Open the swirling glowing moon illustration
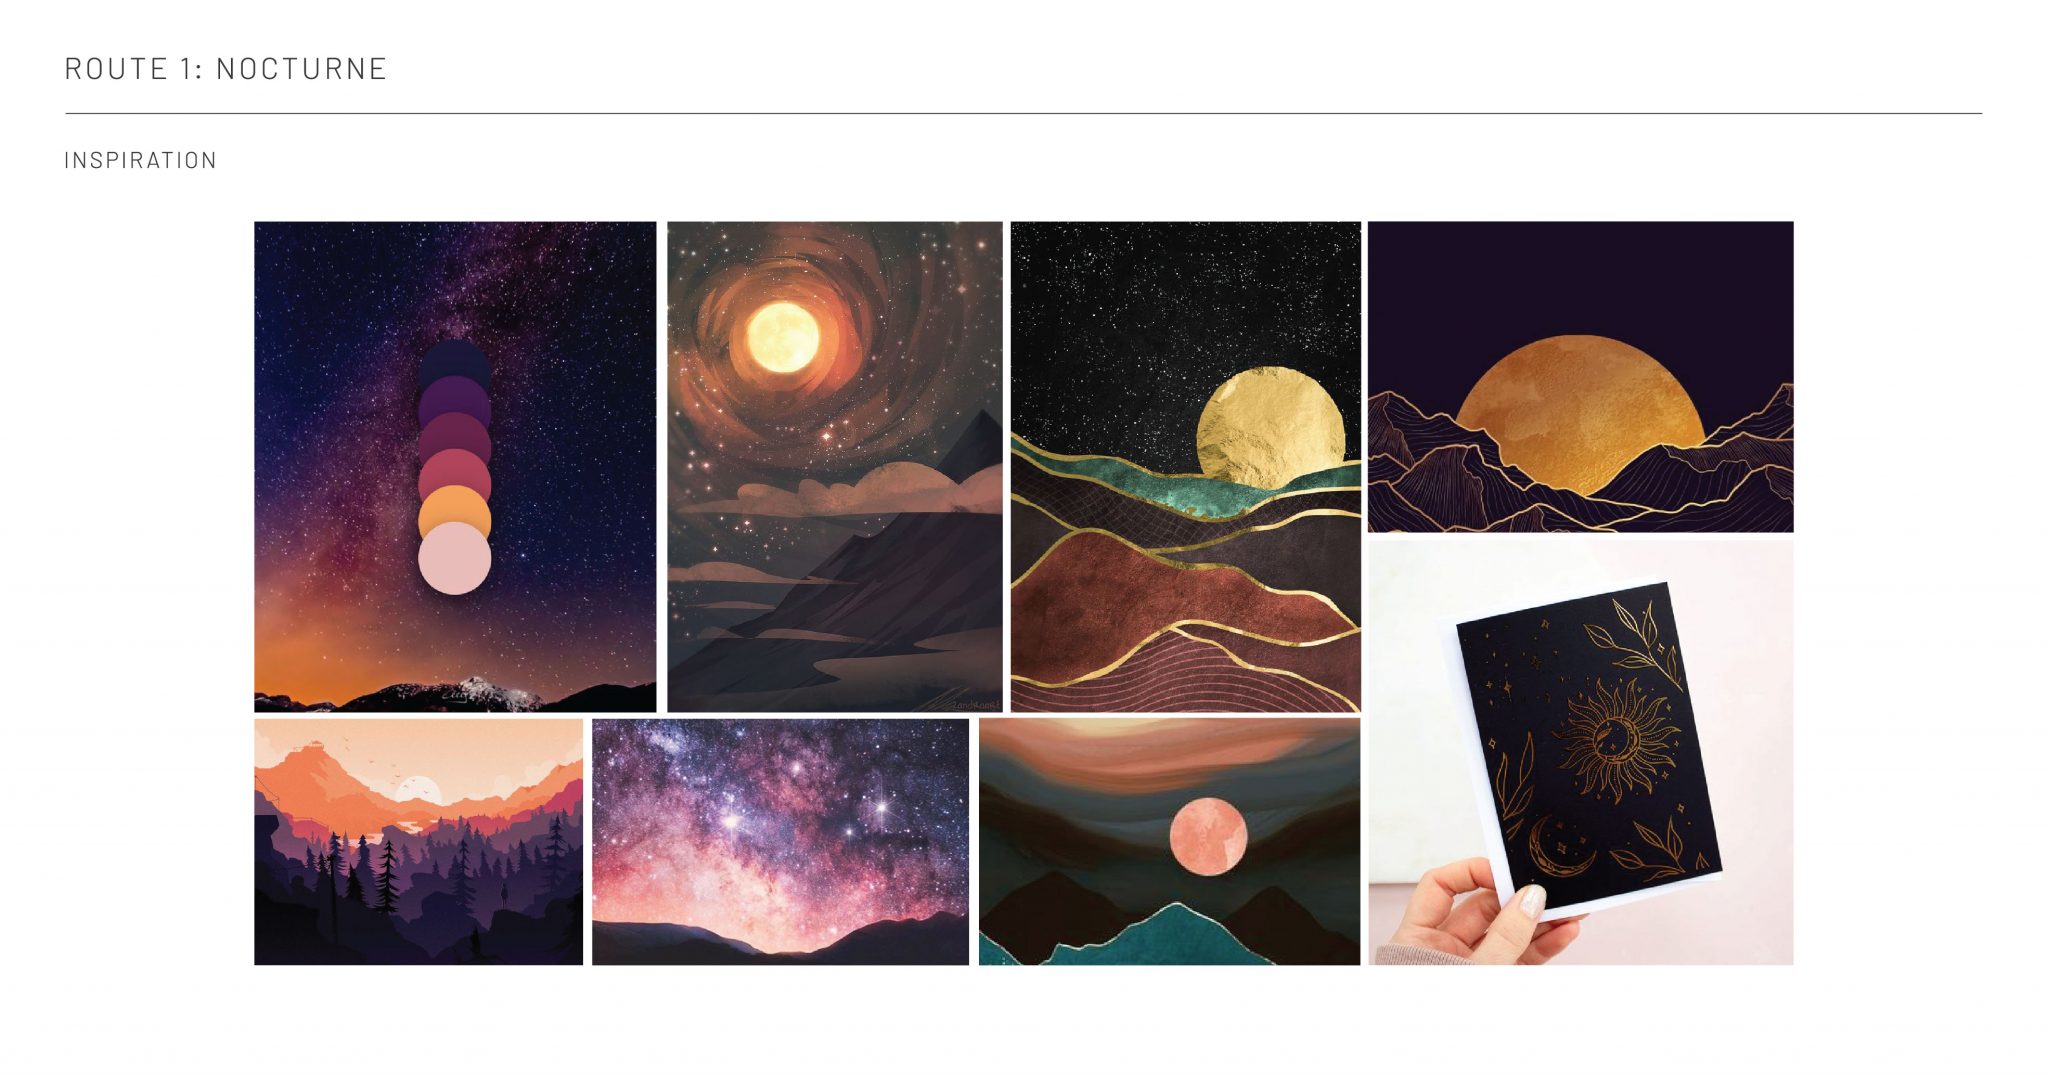This screenshot has height=1075, width=2048. 835,467
